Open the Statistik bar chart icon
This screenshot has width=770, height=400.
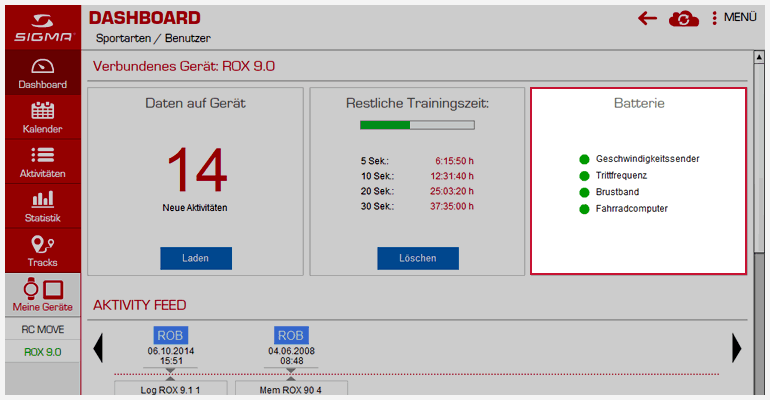click(43, 199)
